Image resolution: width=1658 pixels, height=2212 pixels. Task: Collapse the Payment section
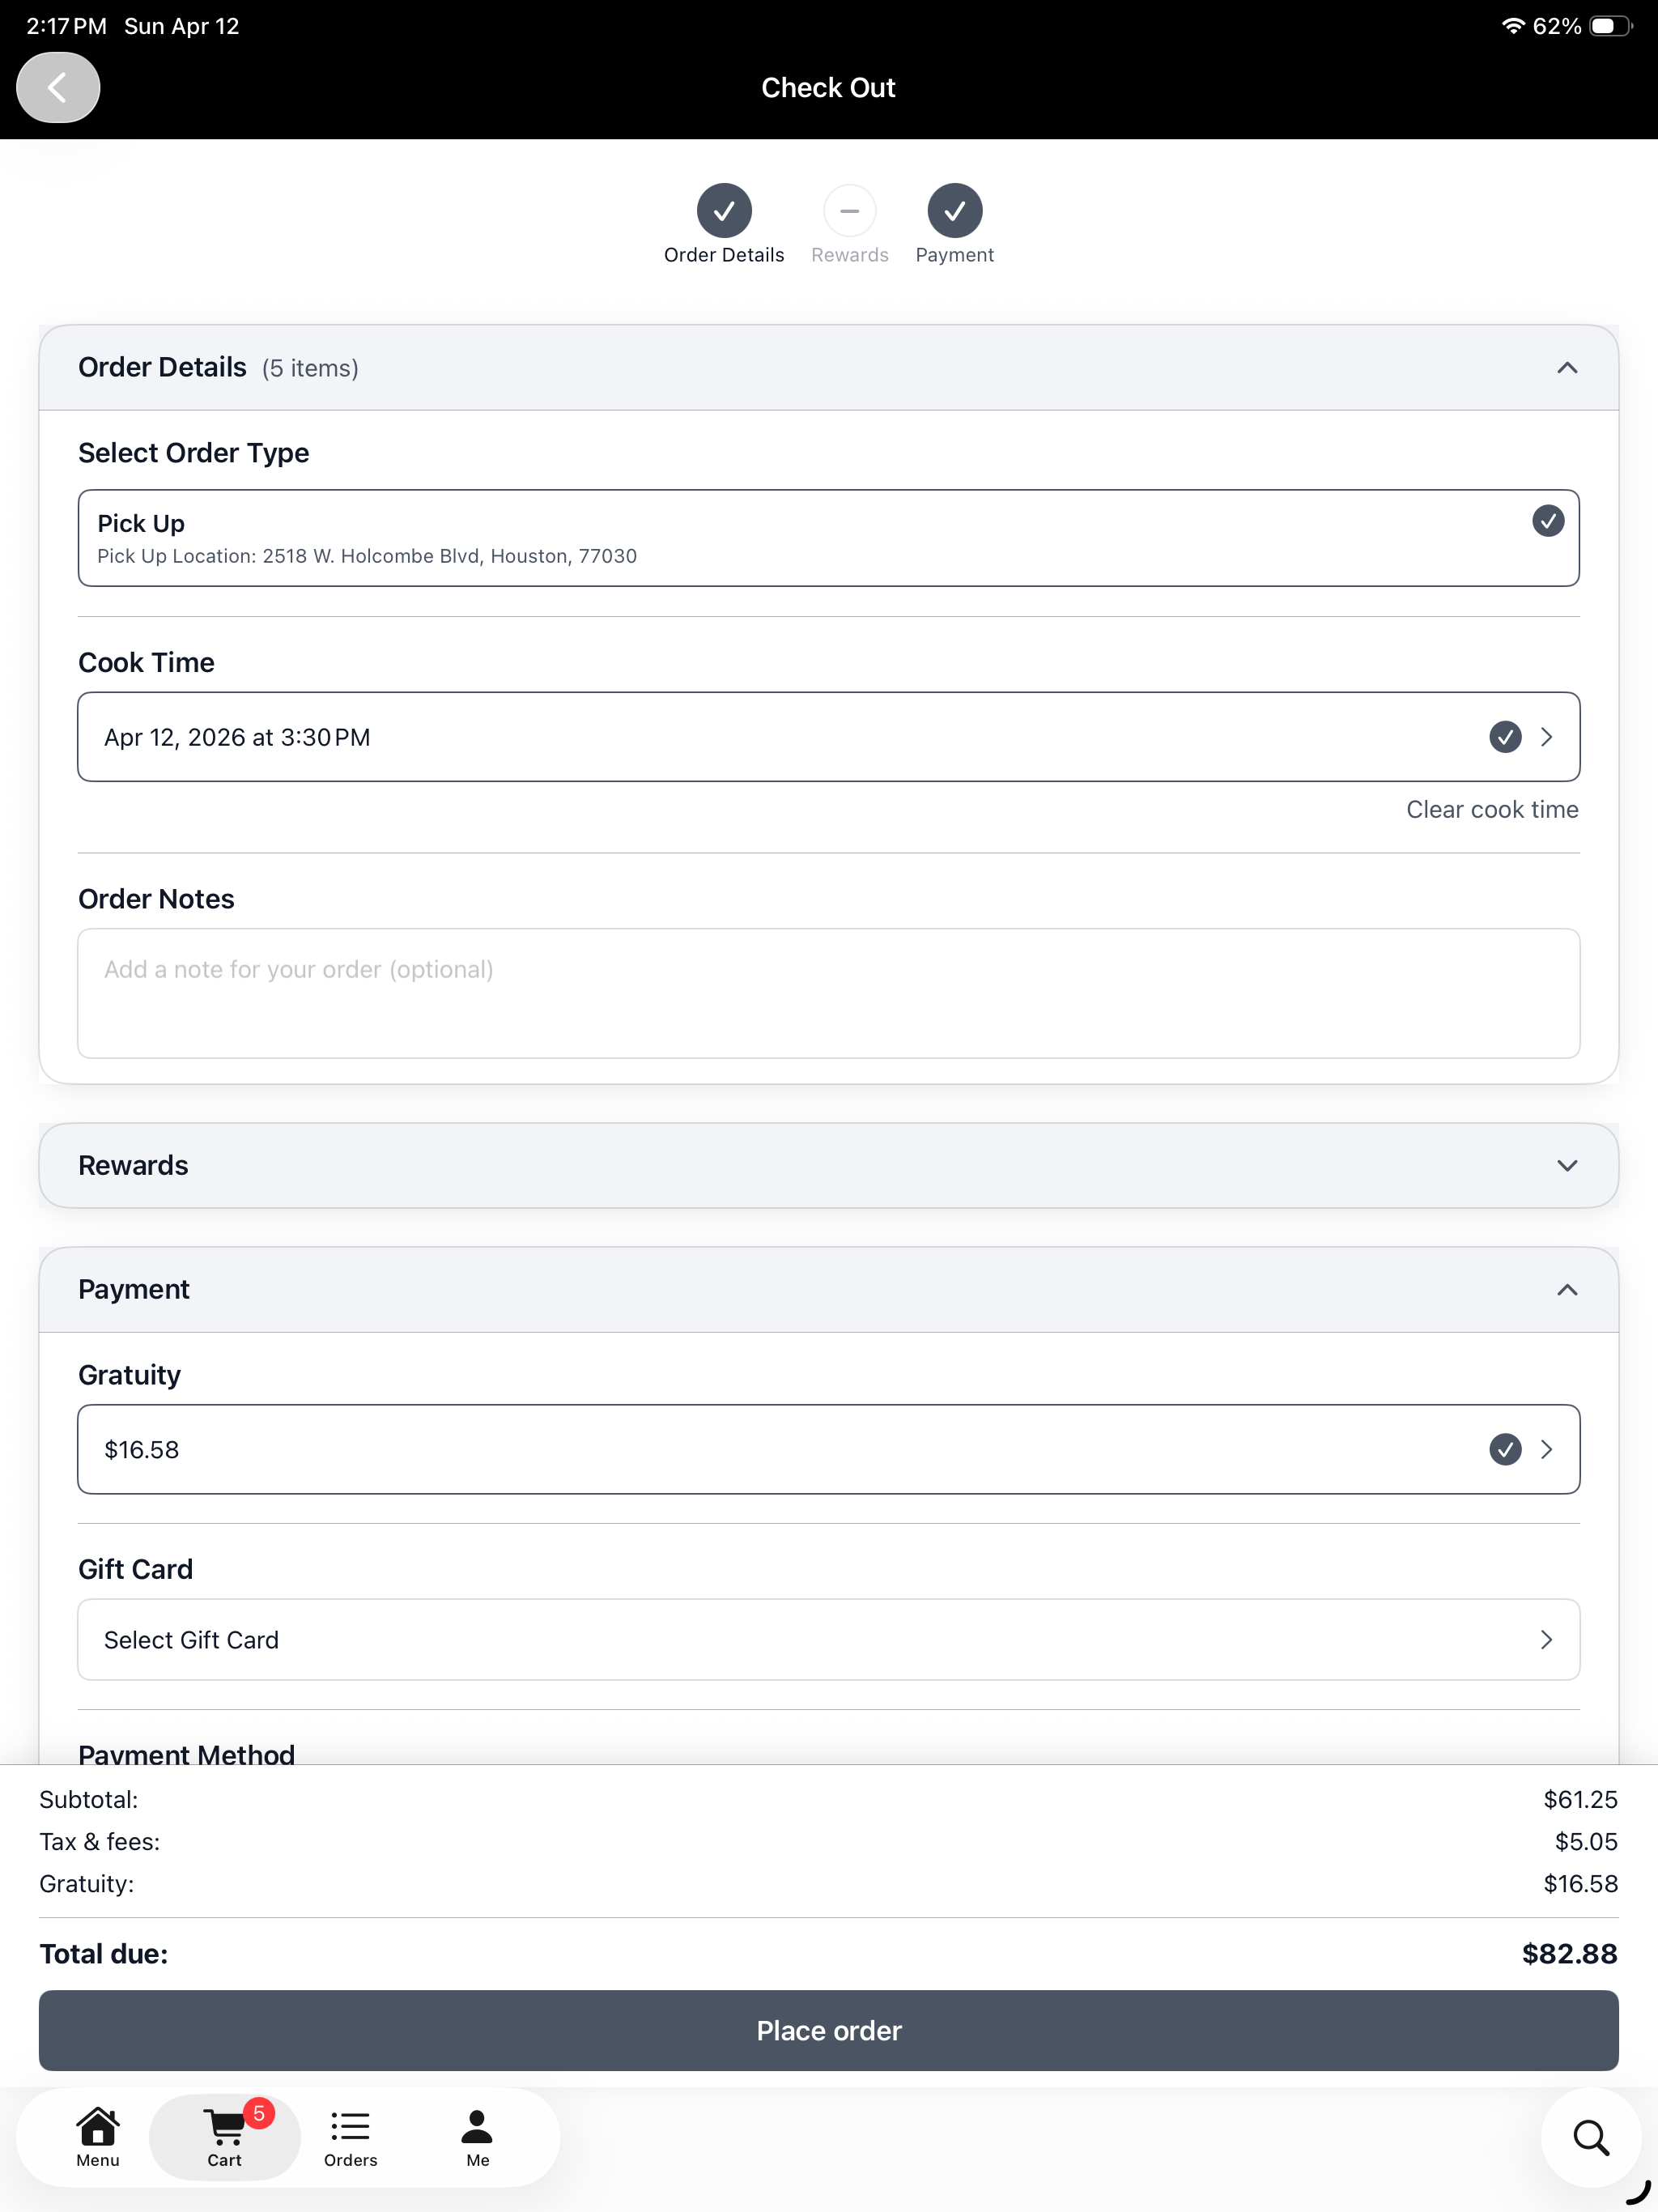tap(1567, 1290)
